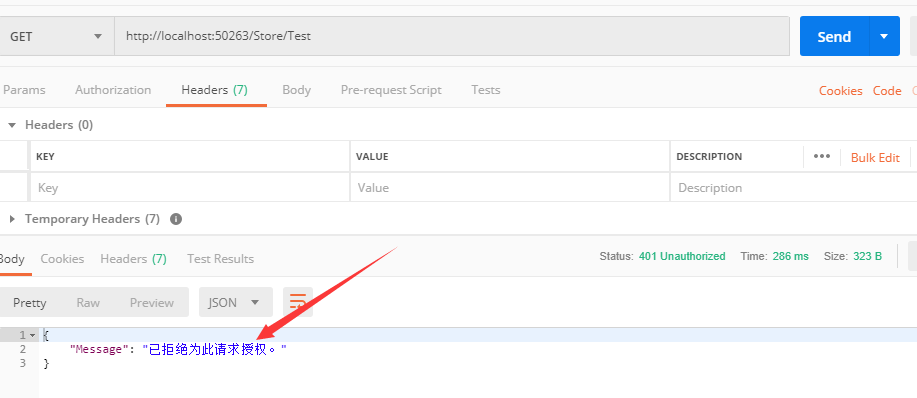Click the request URL field
The height and width of the screenshot is (398, 917).
pos(451,36)
